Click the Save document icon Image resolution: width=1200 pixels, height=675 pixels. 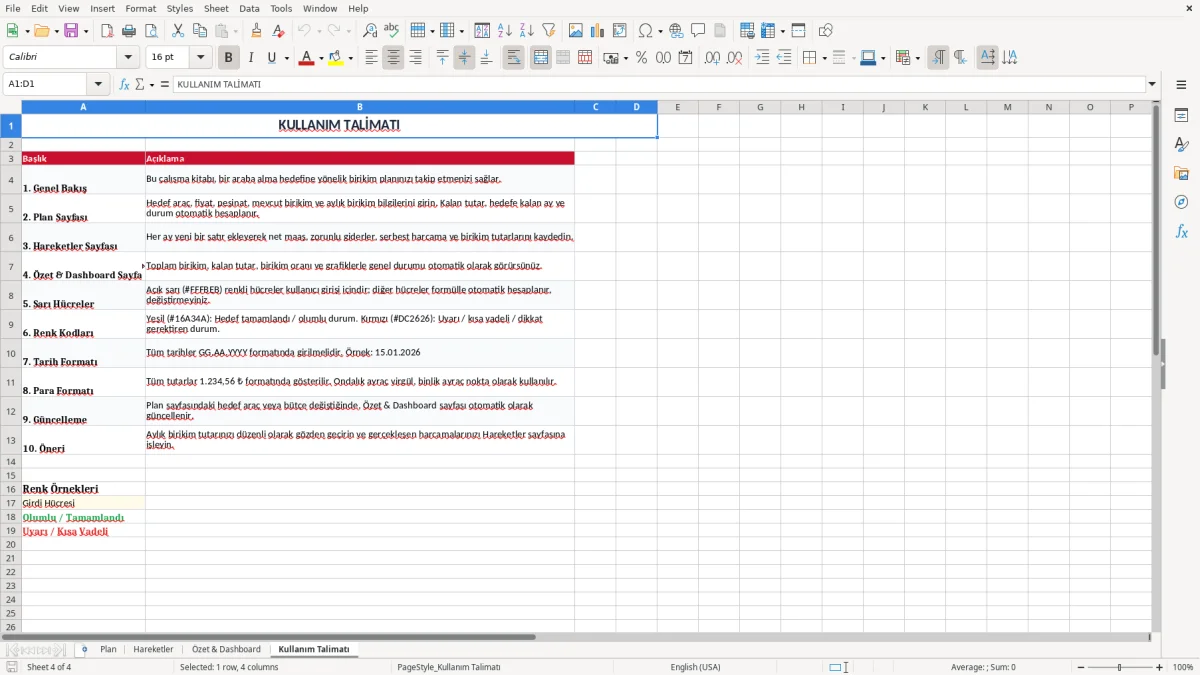point(71,31)
